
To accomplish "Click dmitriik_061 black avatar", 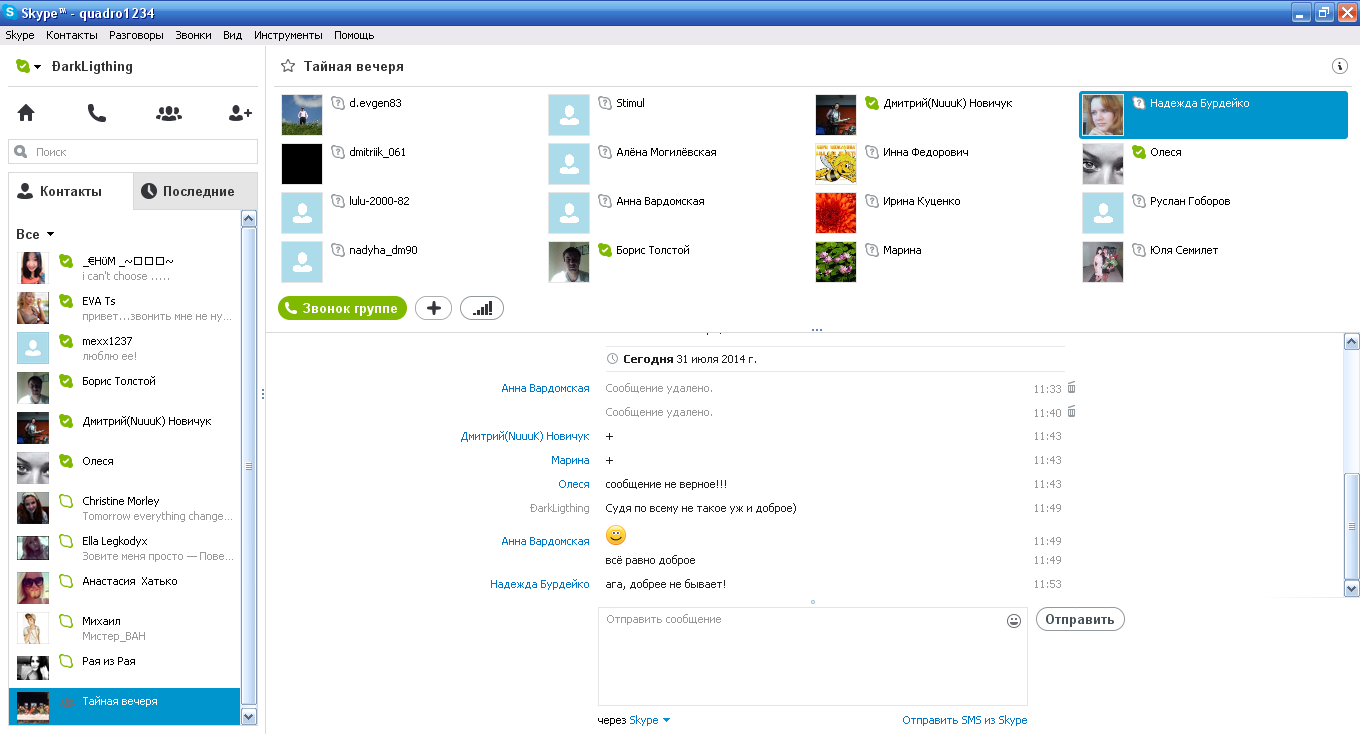I will [302, 164].
